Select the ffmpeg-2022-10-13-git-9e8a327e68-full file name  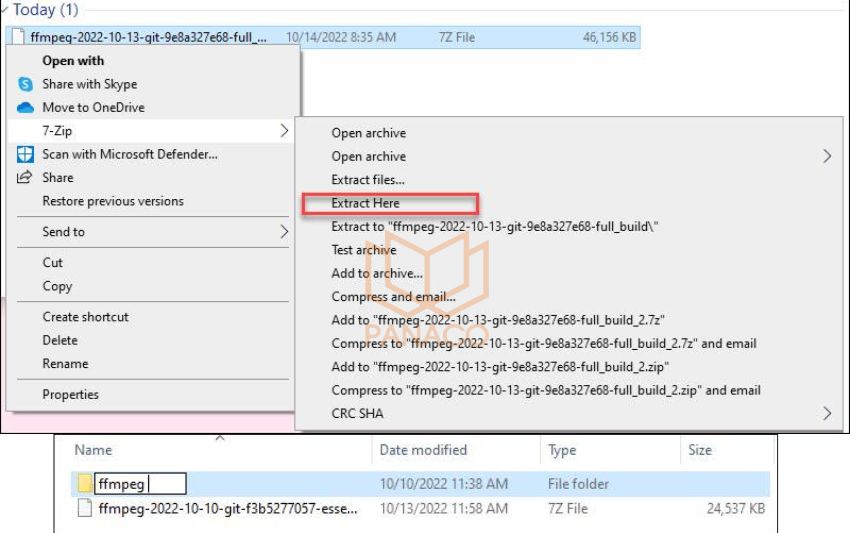point(149,37)
